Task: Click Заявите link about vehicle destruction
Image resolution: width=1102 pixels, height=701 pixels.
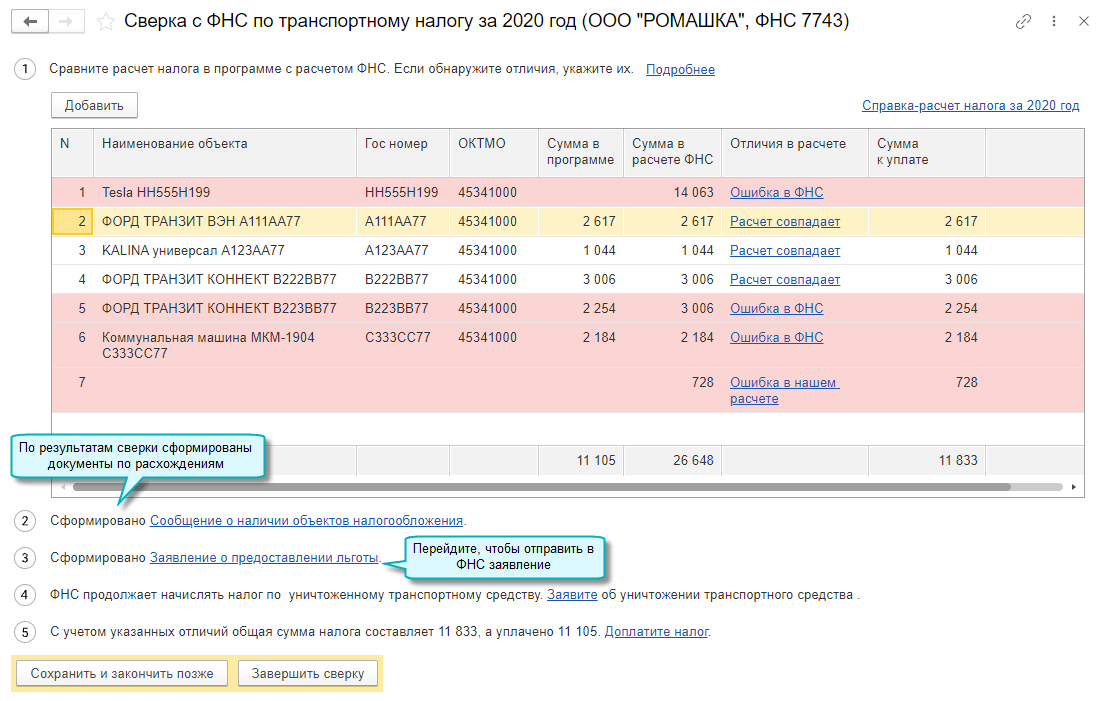Action: click(x=572, y=595)
